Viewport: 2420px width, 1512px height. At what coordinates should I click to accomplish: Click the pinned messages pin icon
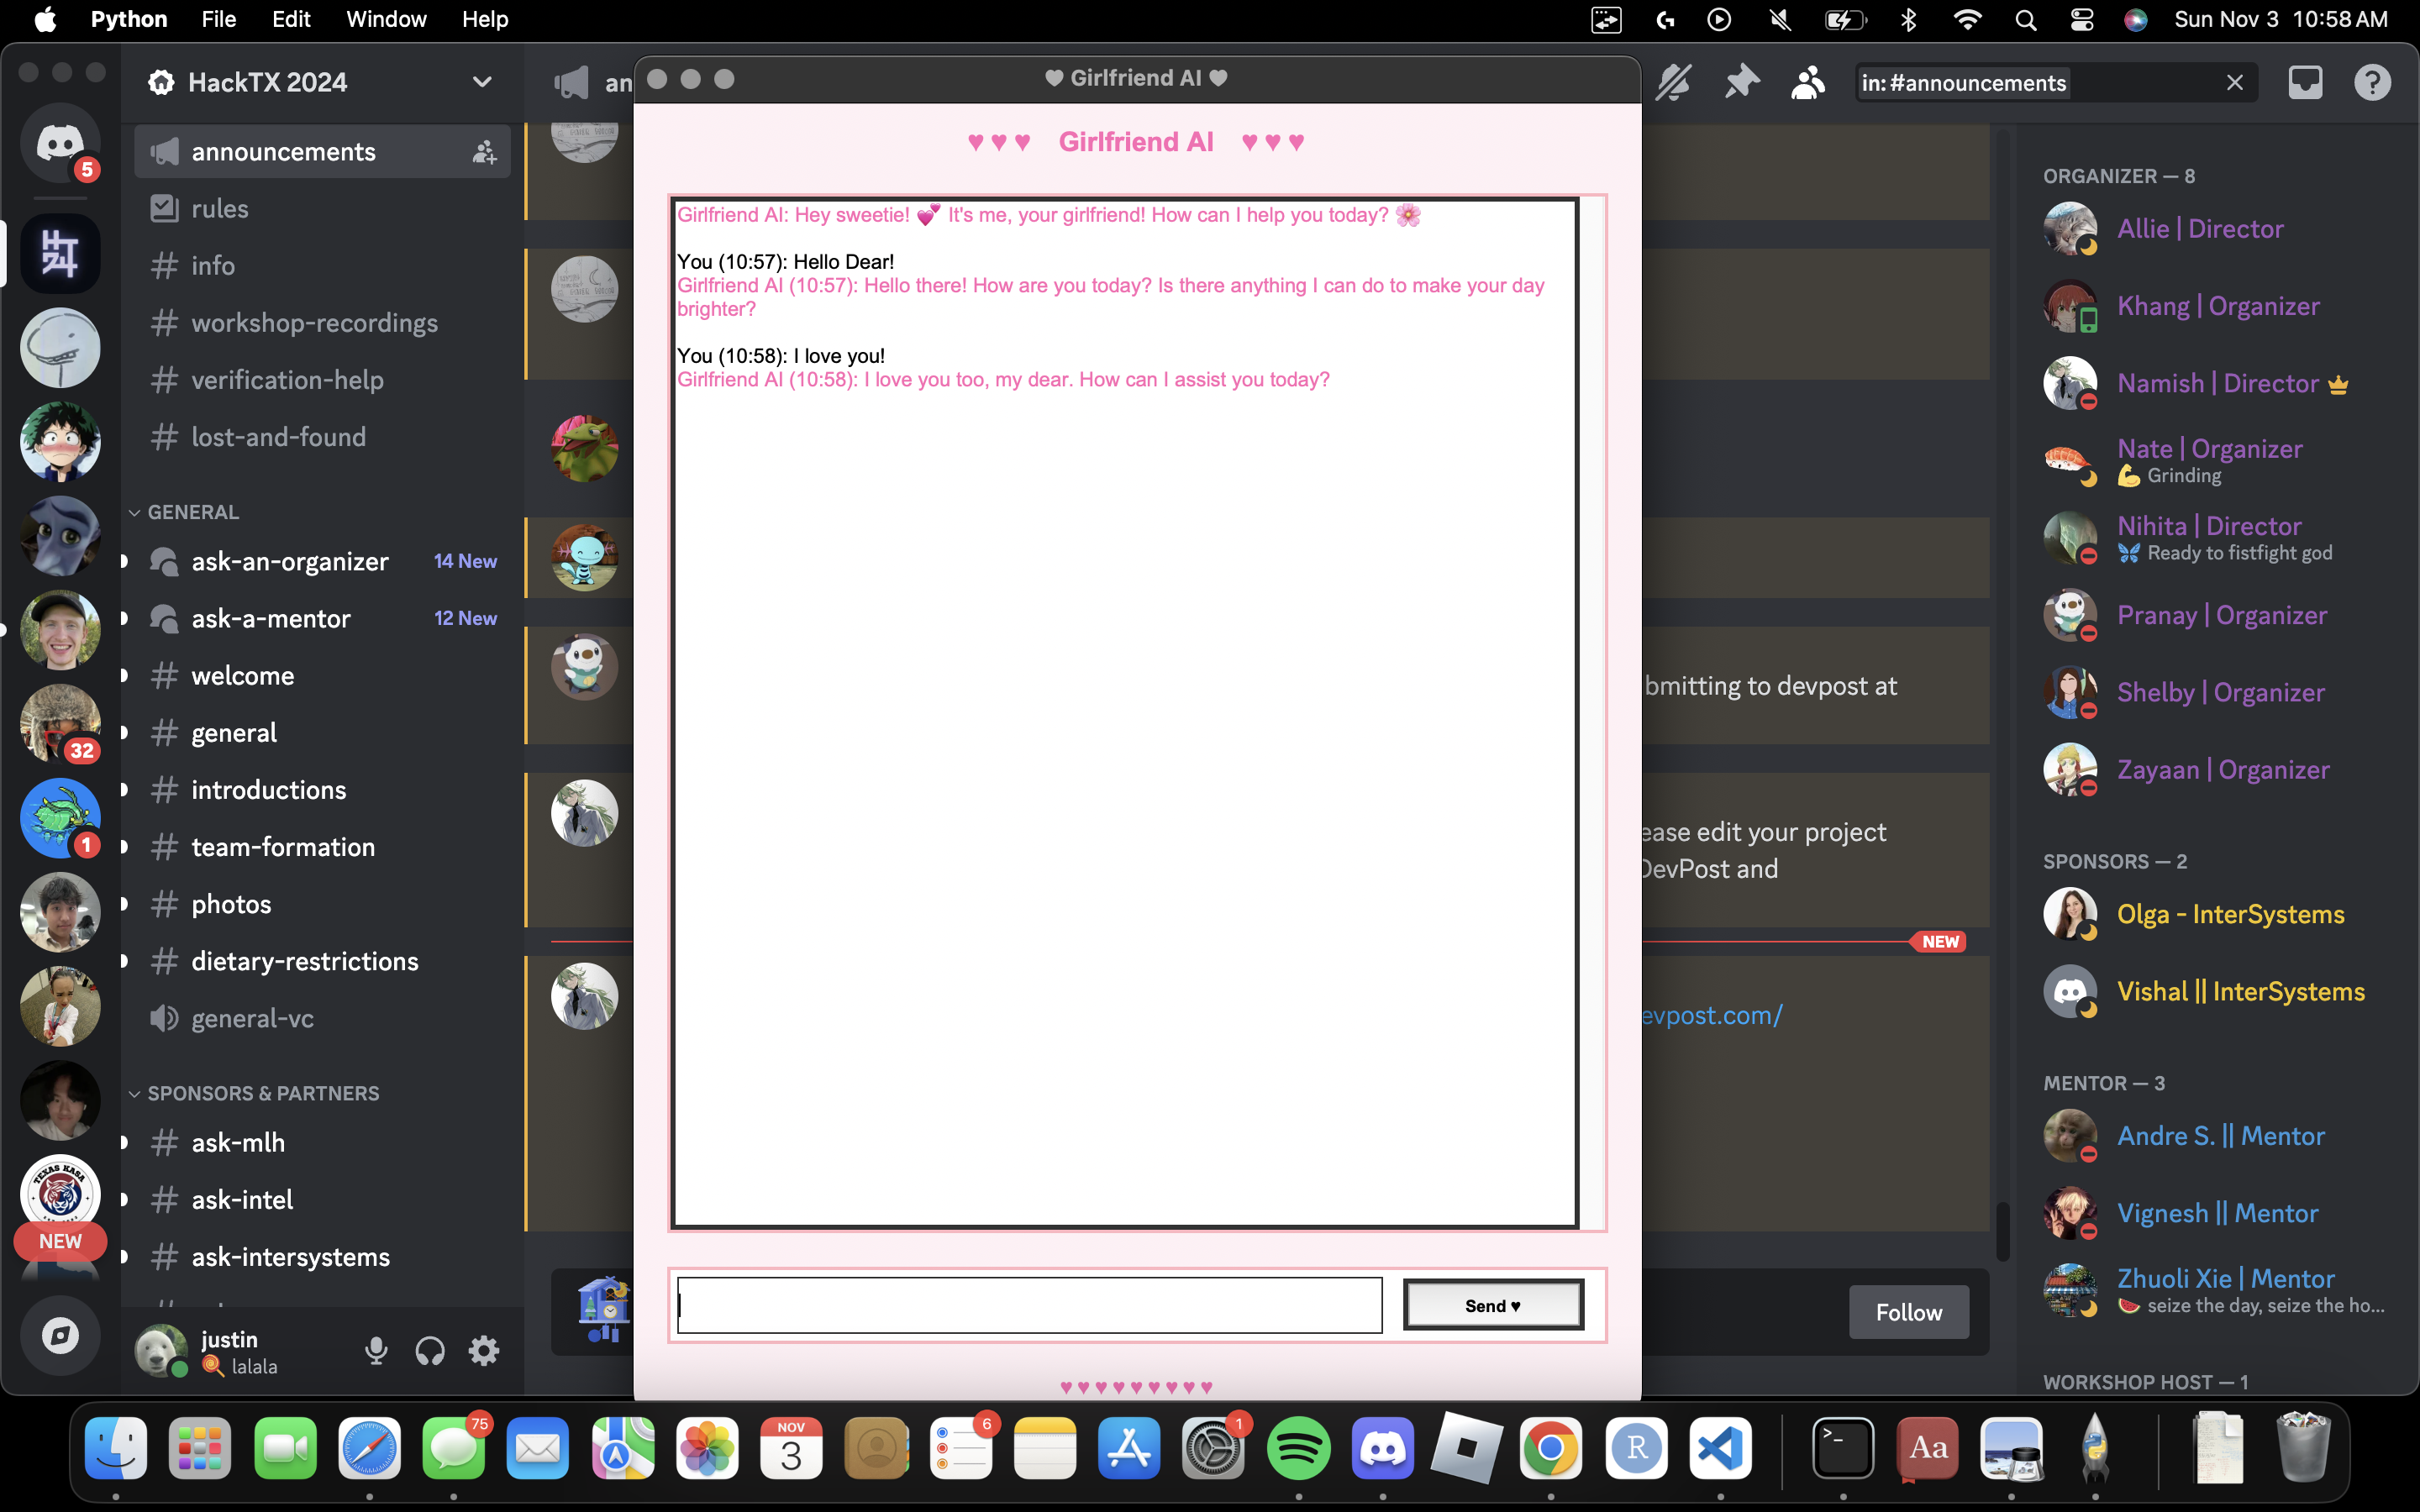[x=1741, y=82]
